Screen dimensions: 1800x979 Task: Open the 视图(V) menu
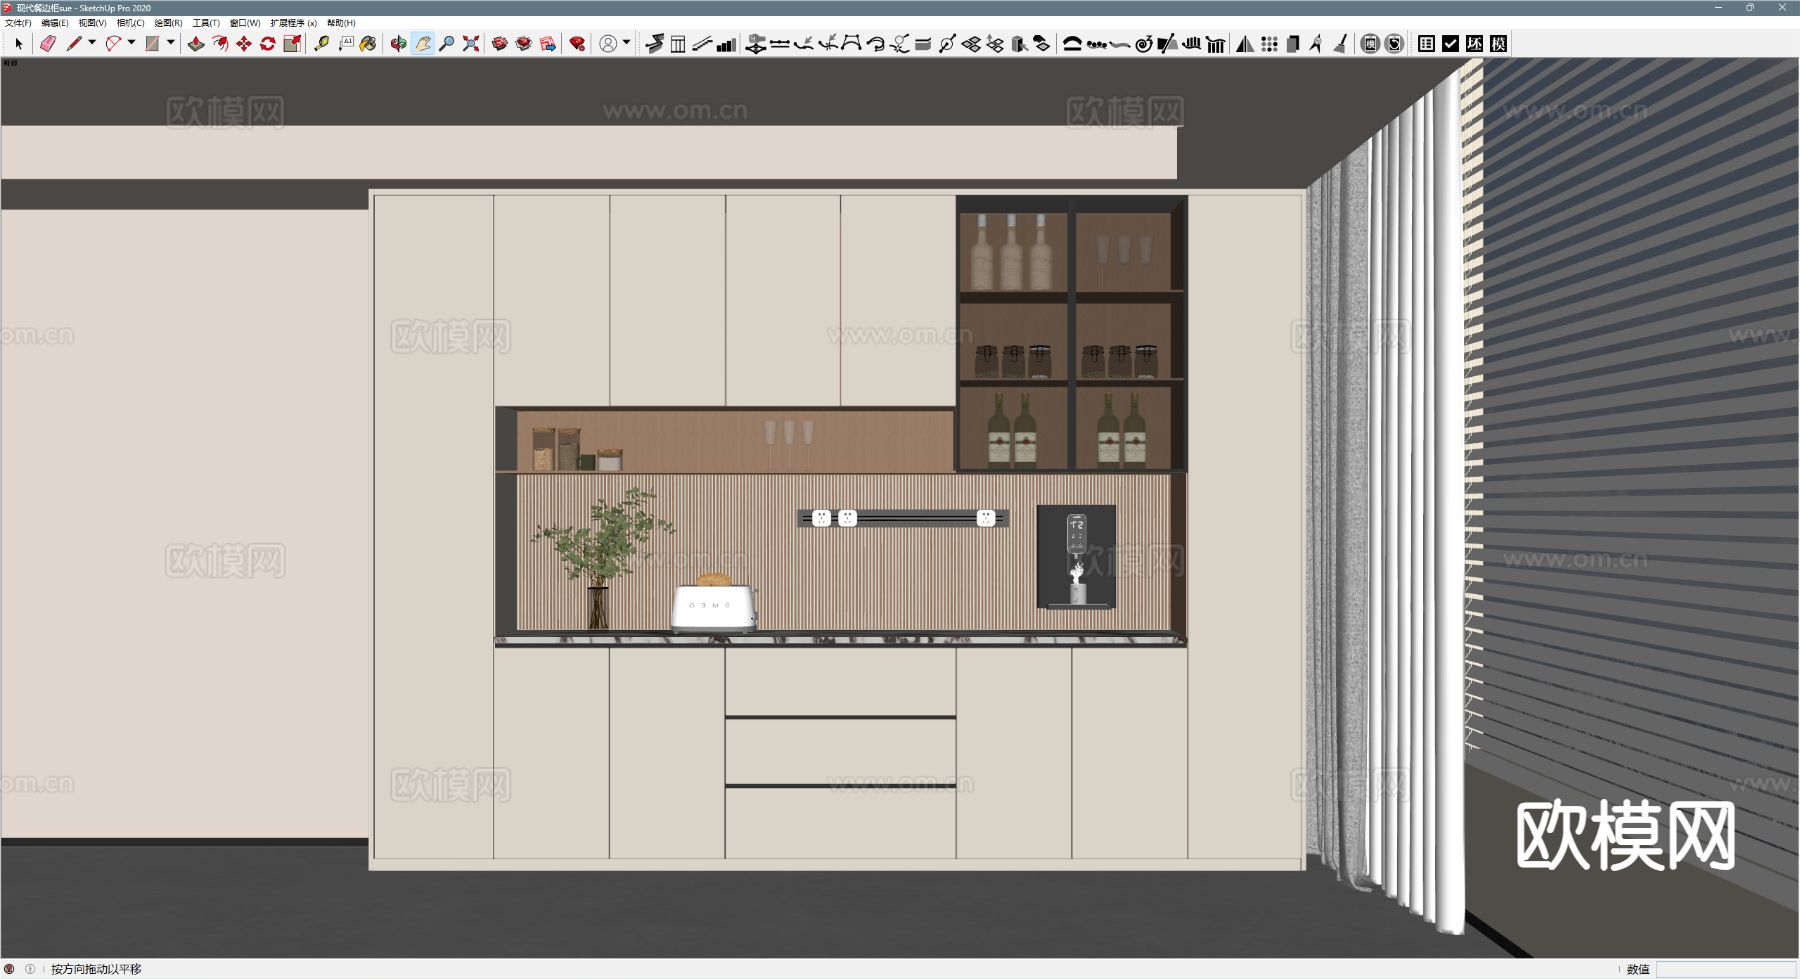pos(92,23)
